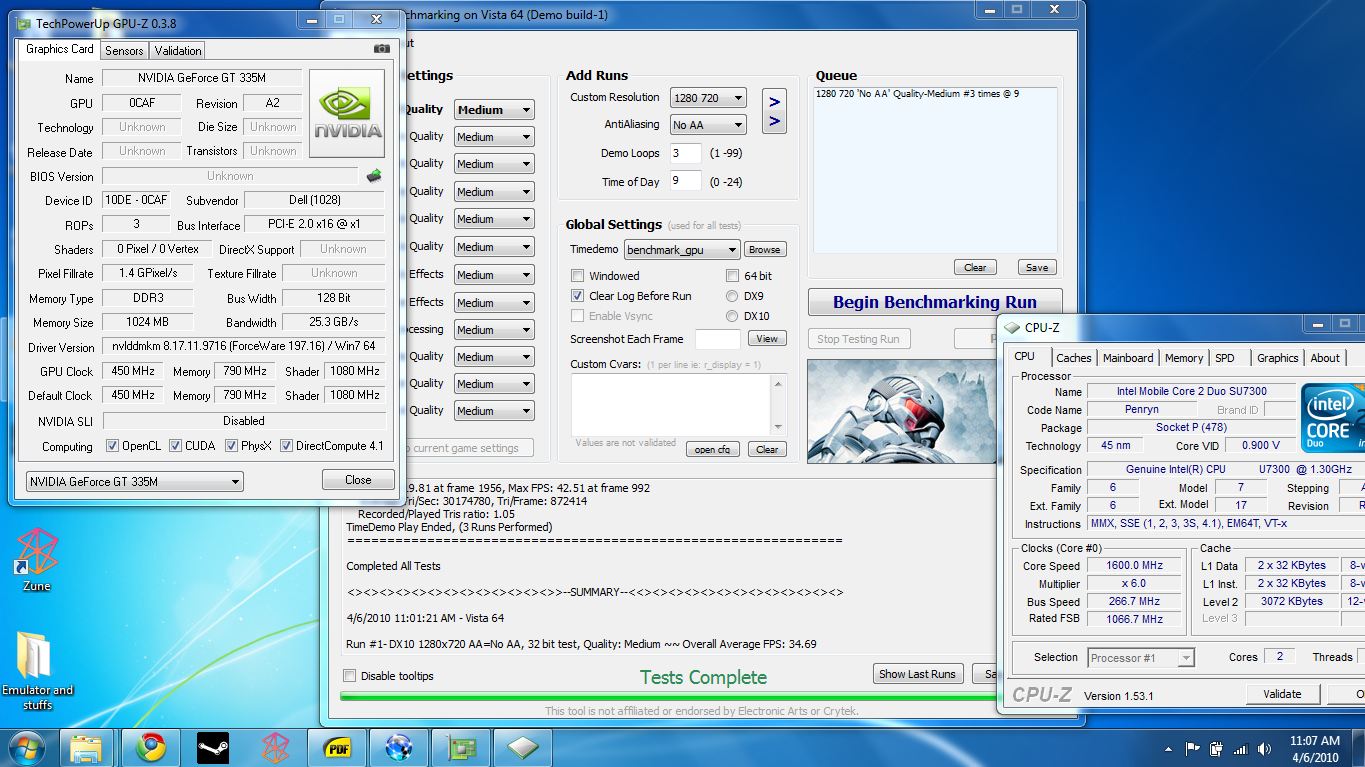This screenshot has width=1365, height=767.
Task: Click the Validate button in CPU-Z
Action: 1282,694
